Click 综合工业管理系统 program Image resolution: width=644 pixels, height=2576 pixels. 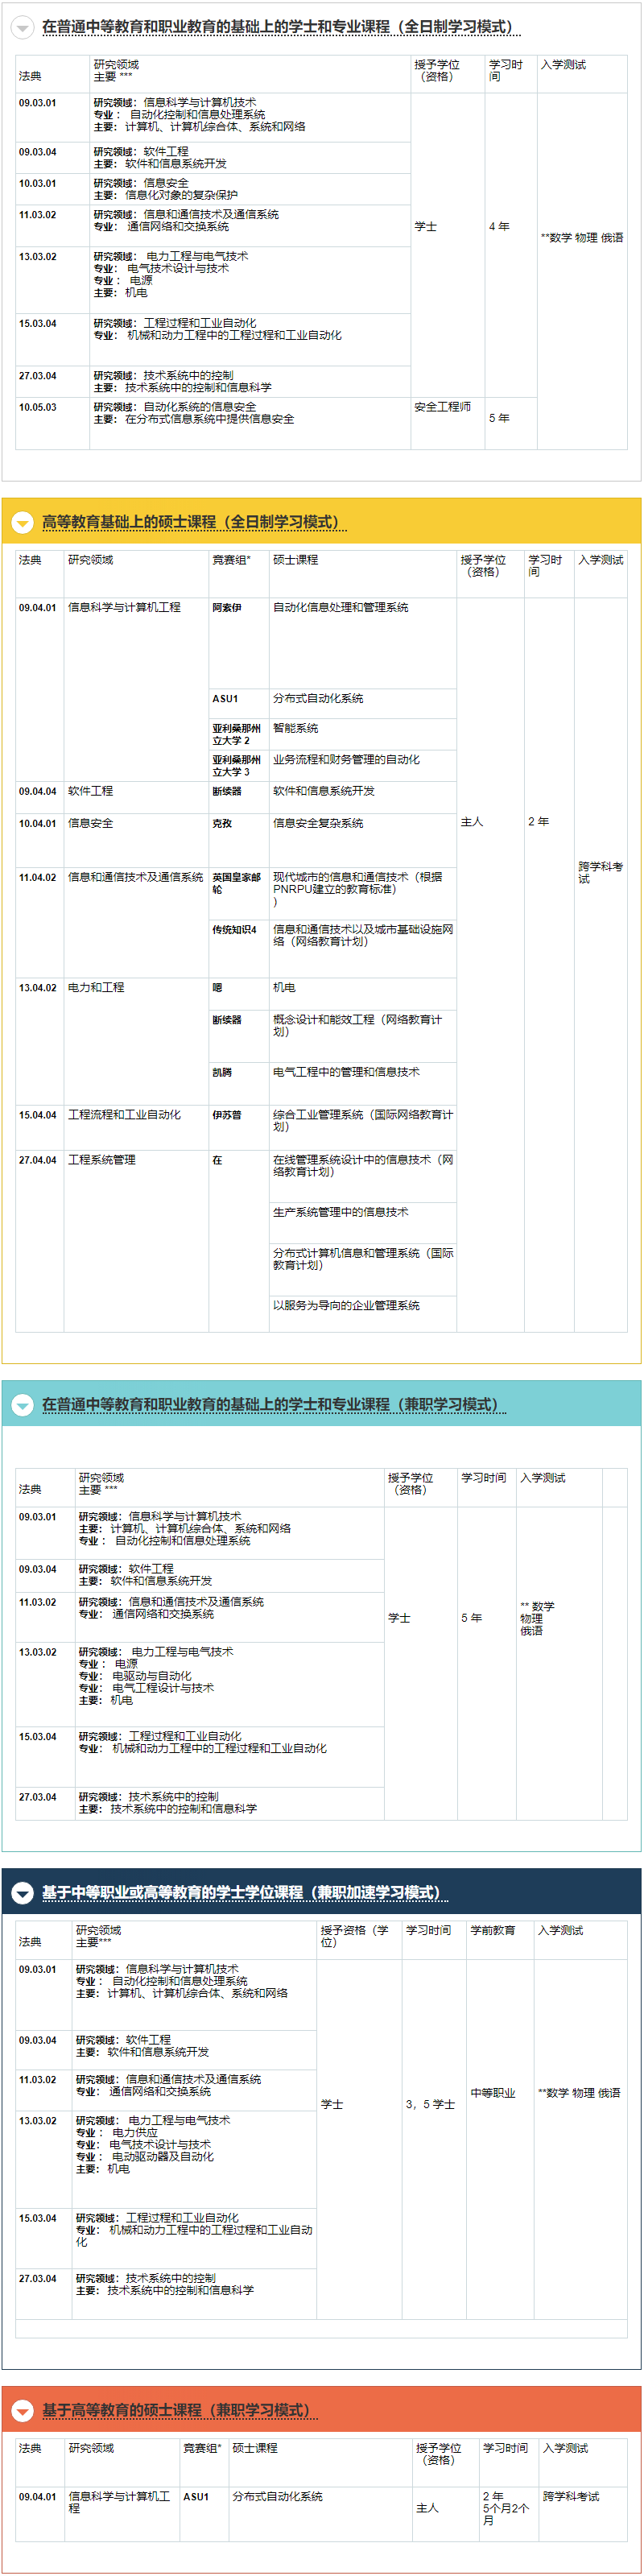[x=363, y=1120]
